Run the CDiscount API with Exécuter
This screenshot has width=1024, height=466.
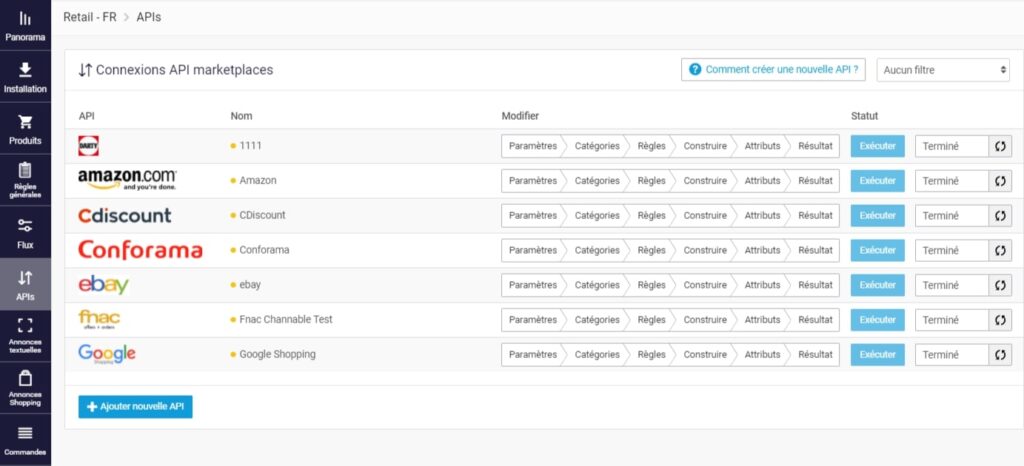coord(877,216)
